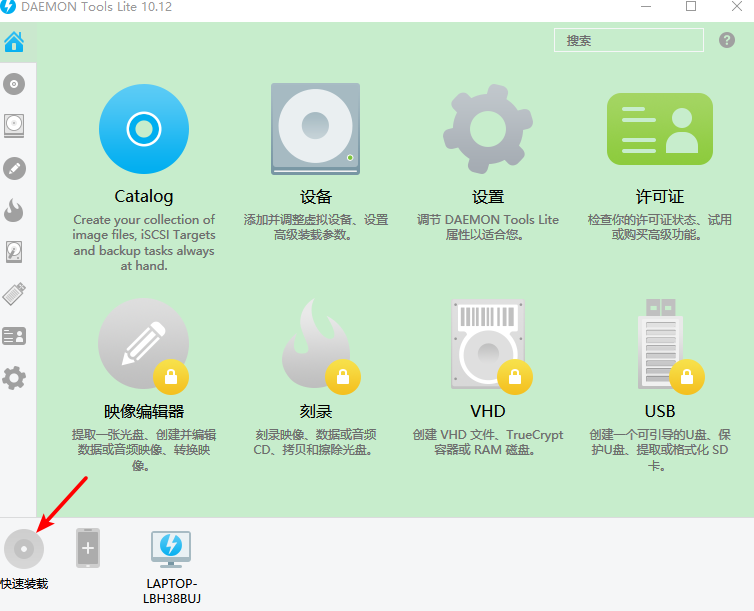
Task: Select the license card sidebar icon
Action: point(14,336)
